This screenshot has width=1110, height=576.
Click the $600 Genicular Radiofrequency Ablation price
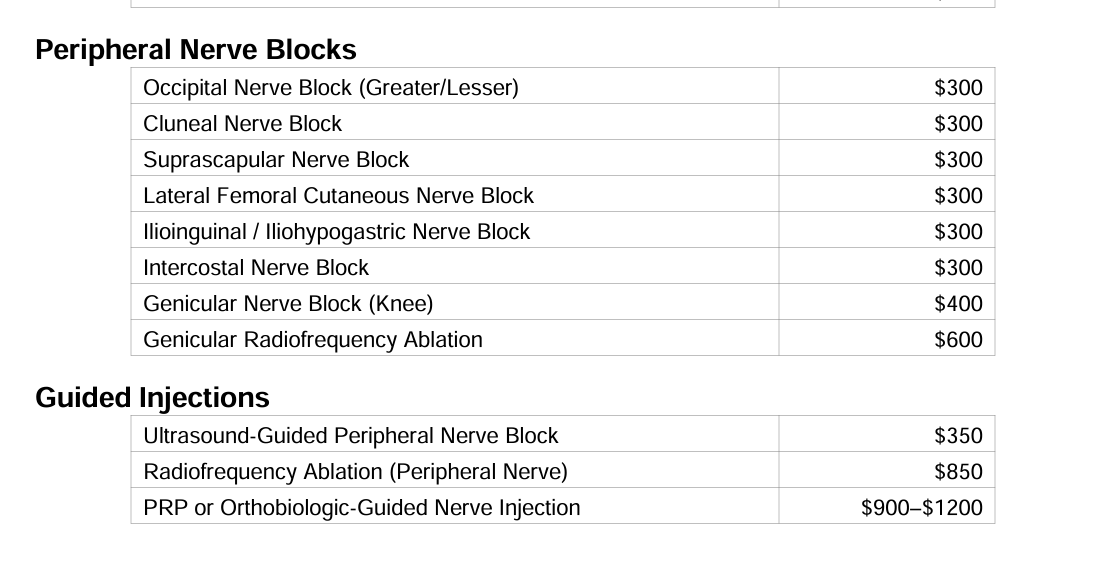click(958, 340)
